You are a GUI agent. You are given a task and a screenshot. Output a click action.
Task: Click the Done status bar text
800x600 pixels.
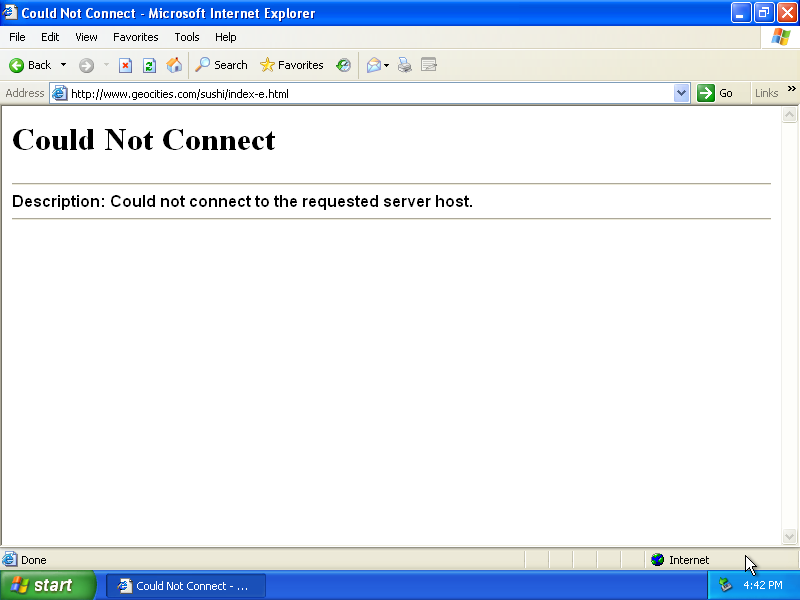click(x=34, y=560)
